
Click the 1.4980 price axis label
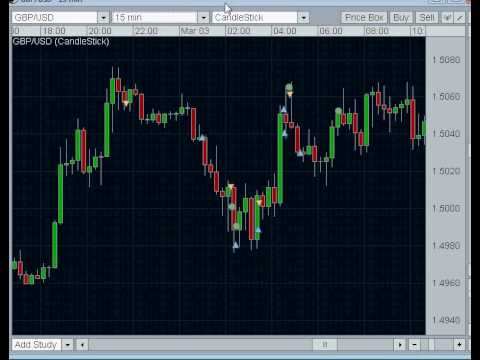pyautogui.click(x=446, y=246)
